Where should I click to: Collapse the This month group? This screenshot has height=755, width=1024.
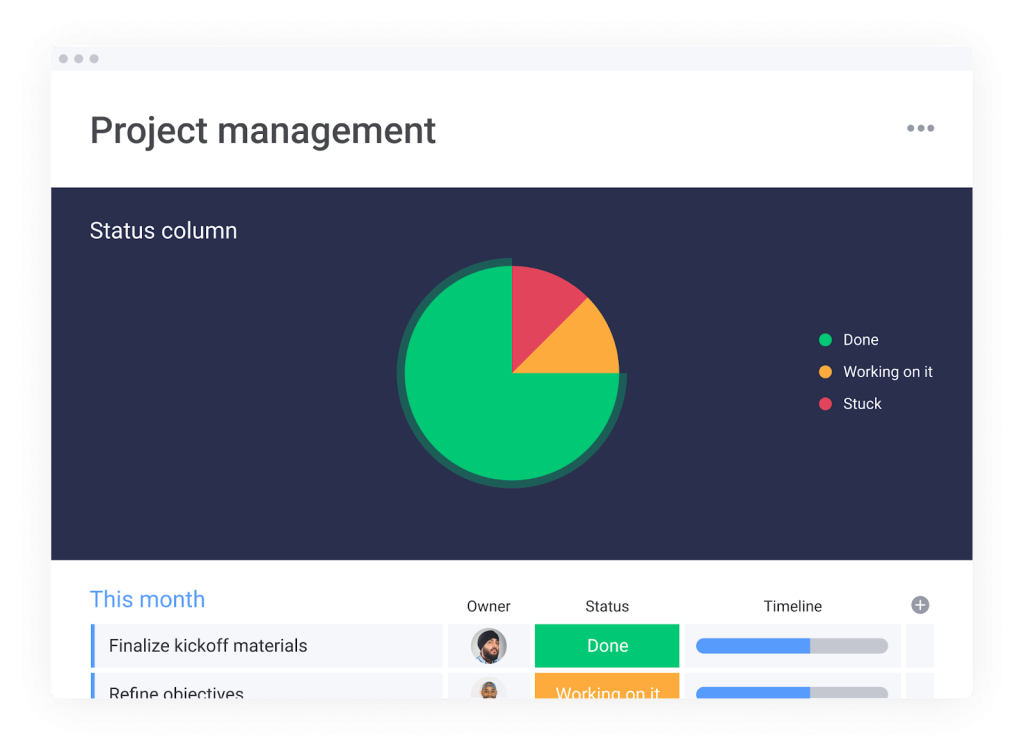[147, 599]
